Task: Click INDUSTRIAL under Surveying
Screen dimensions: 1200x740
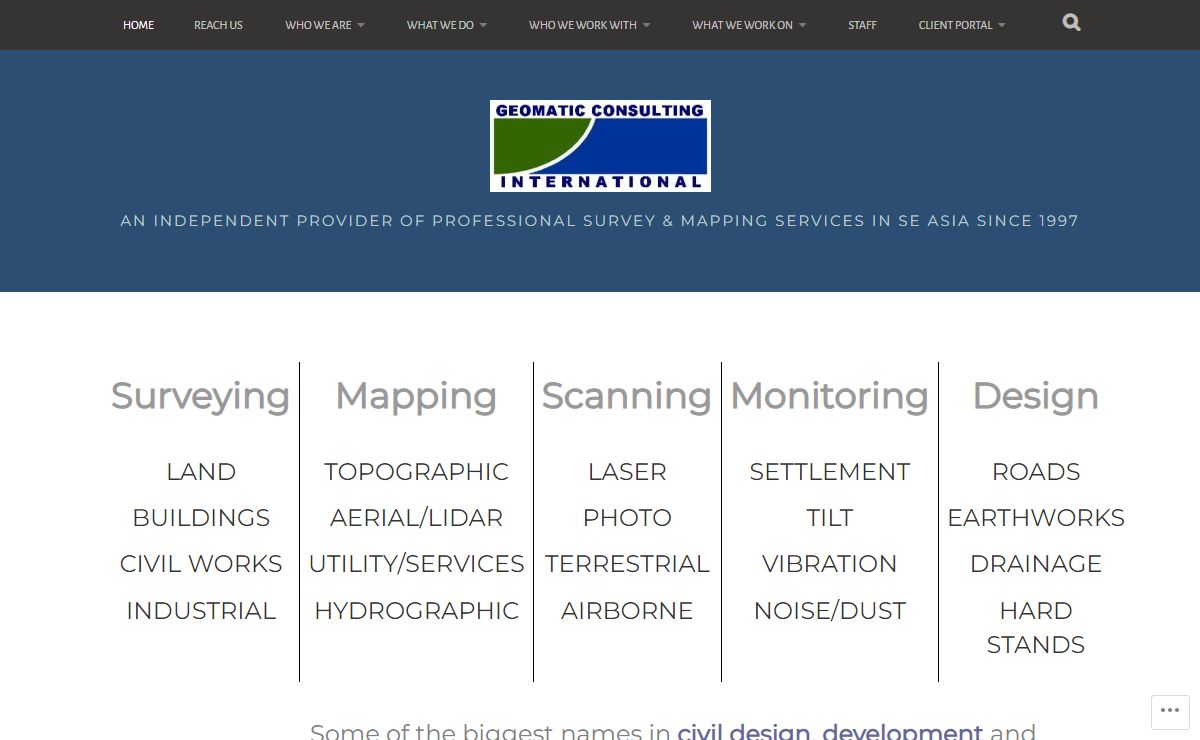Action: coord(201,611)
